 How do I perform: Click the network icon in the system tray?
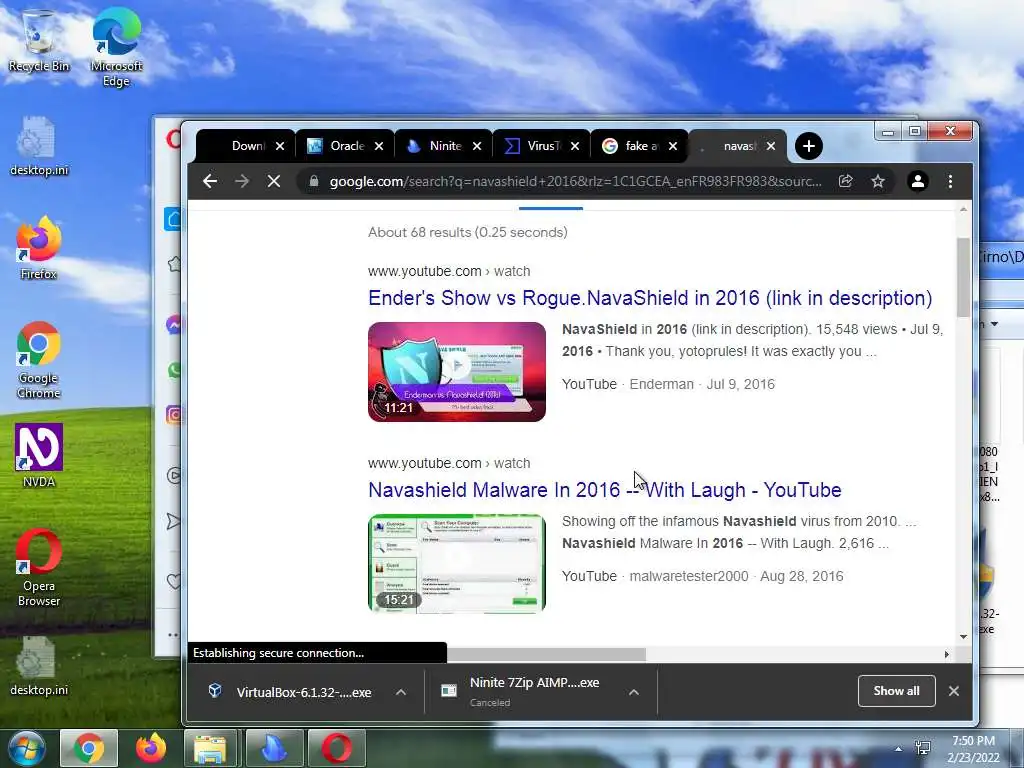tap(923, 748)
